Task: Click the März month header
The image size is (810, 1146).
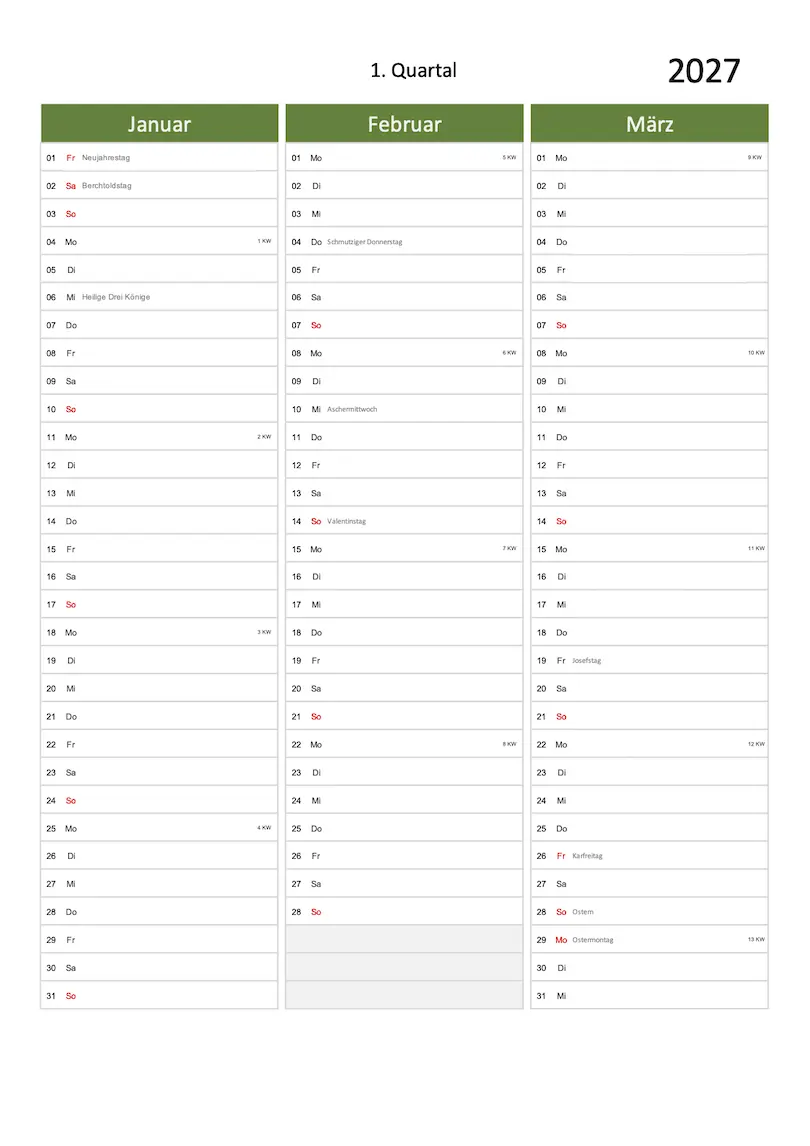Action: click(649, 124)
